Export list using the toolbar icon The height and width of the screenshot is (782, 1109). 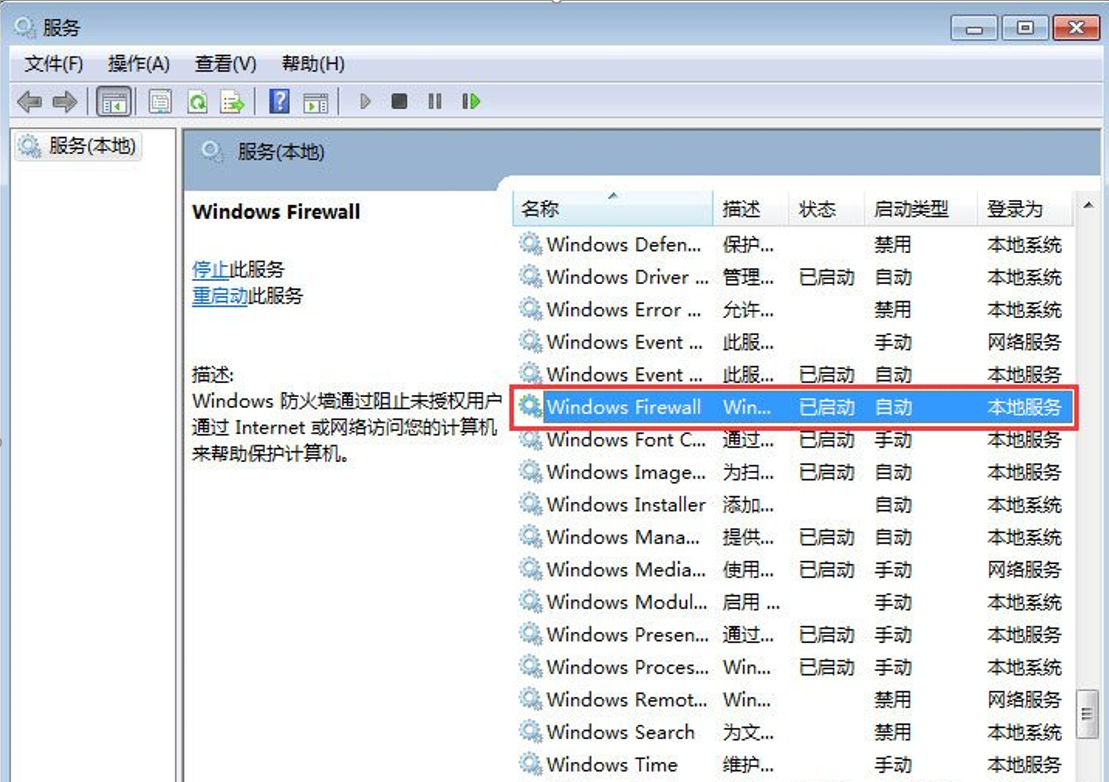coord(232,102)
